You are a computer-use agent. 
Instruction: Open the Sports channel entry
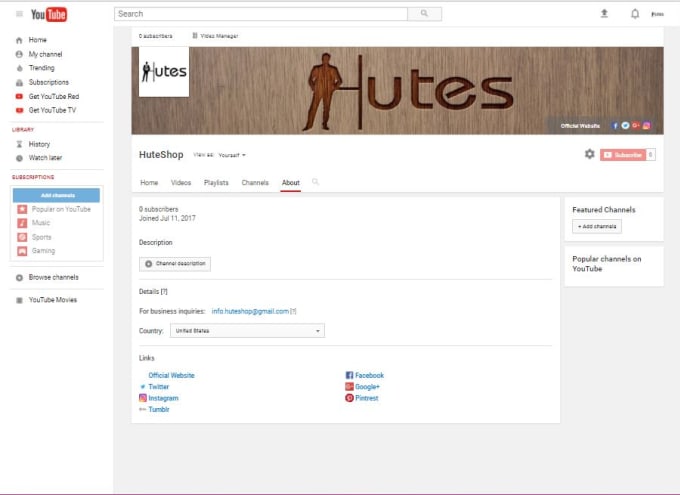pos(41,237)
